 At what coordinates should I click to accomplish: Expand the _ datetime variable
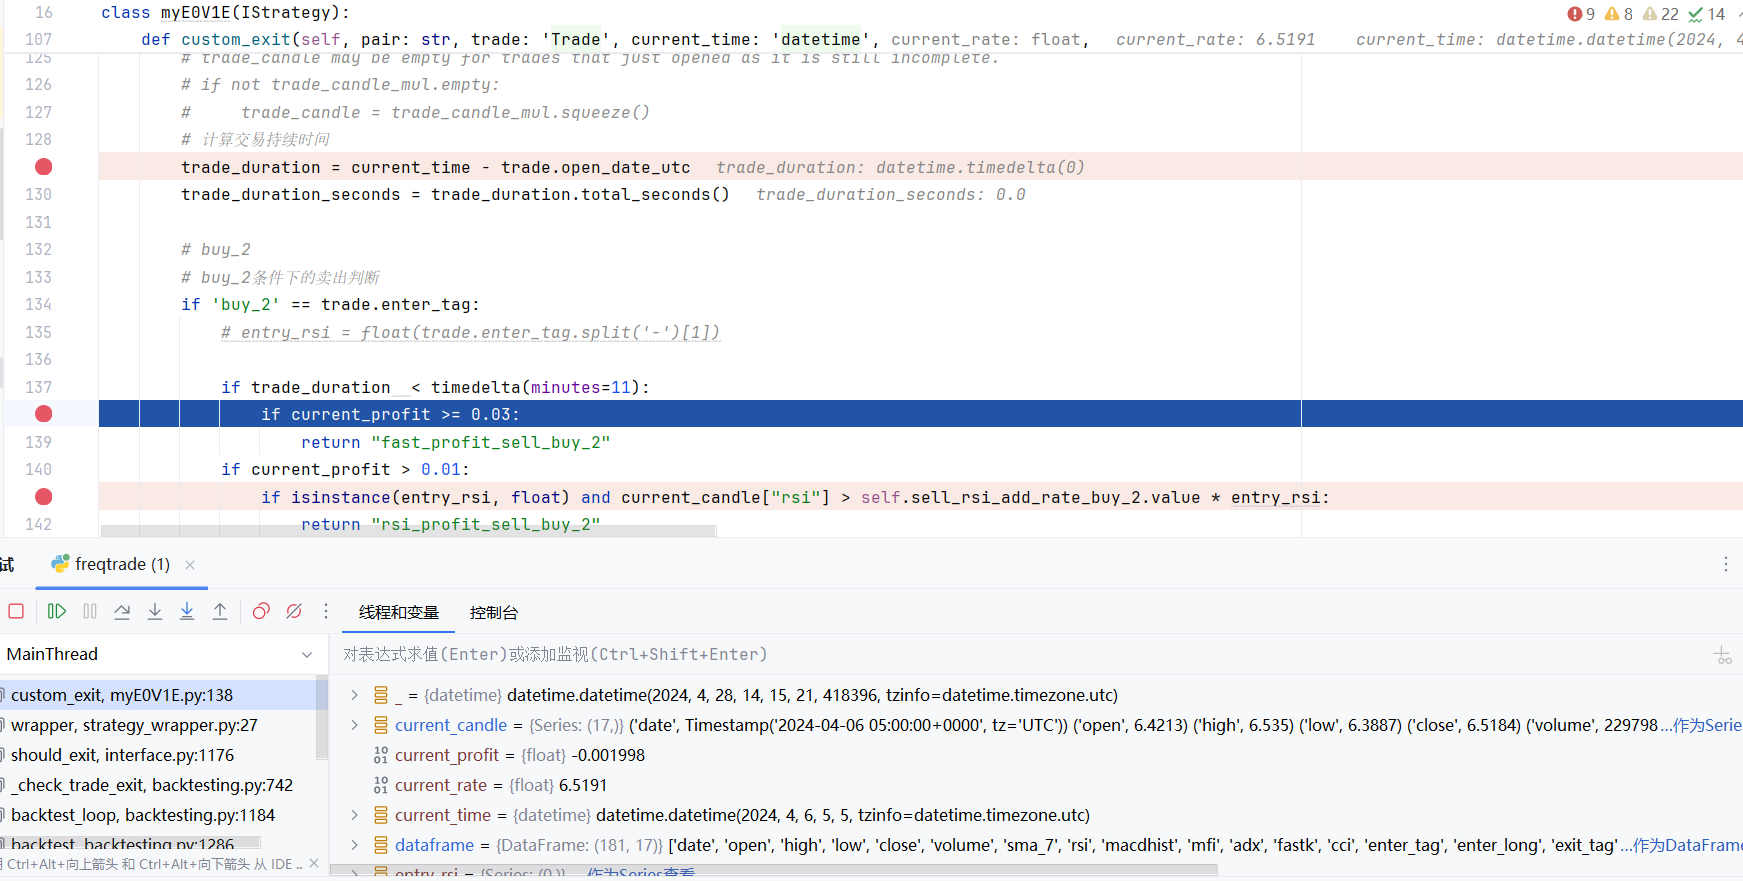click(354, 695)
